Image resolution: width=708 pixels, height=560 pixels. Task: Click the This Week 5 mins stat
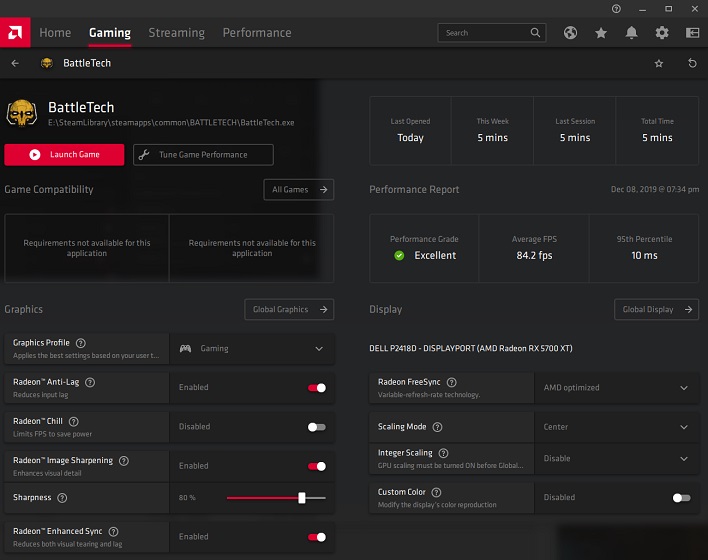(493, 131)
